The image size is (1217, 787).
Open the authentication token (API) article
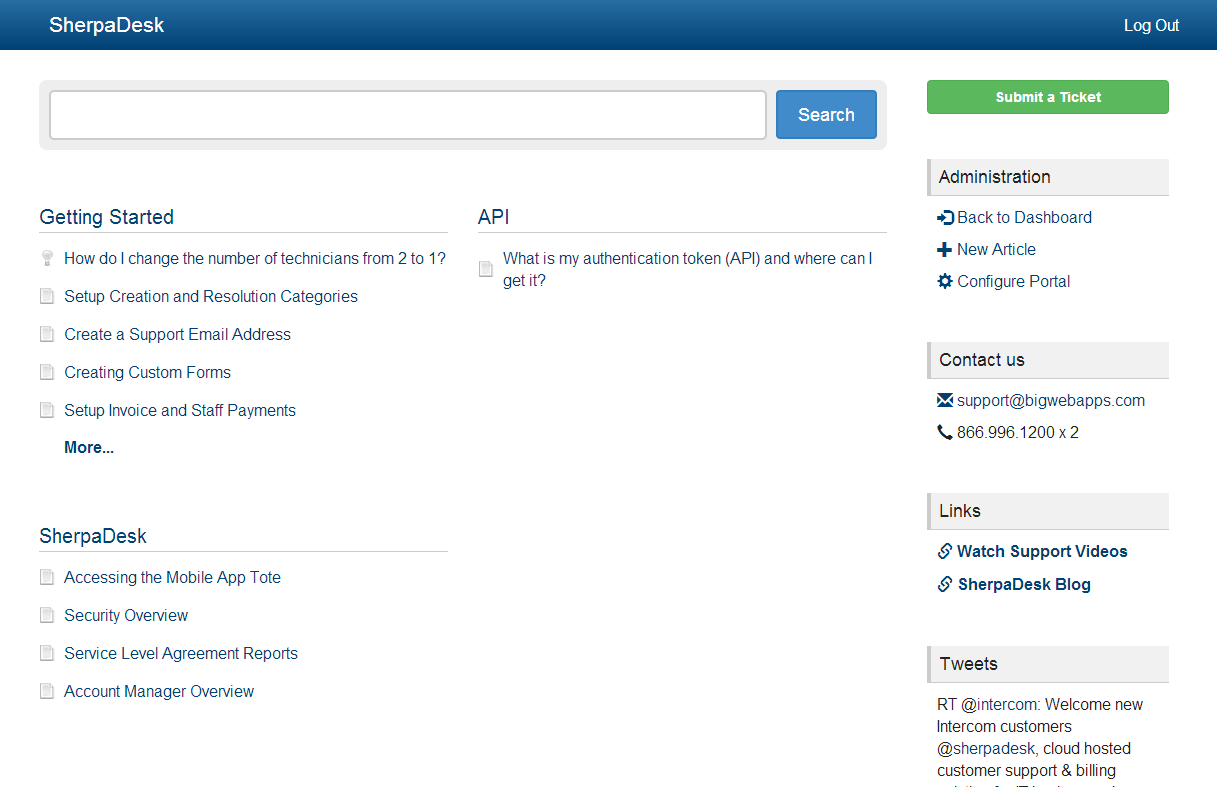tap(688, 269)
